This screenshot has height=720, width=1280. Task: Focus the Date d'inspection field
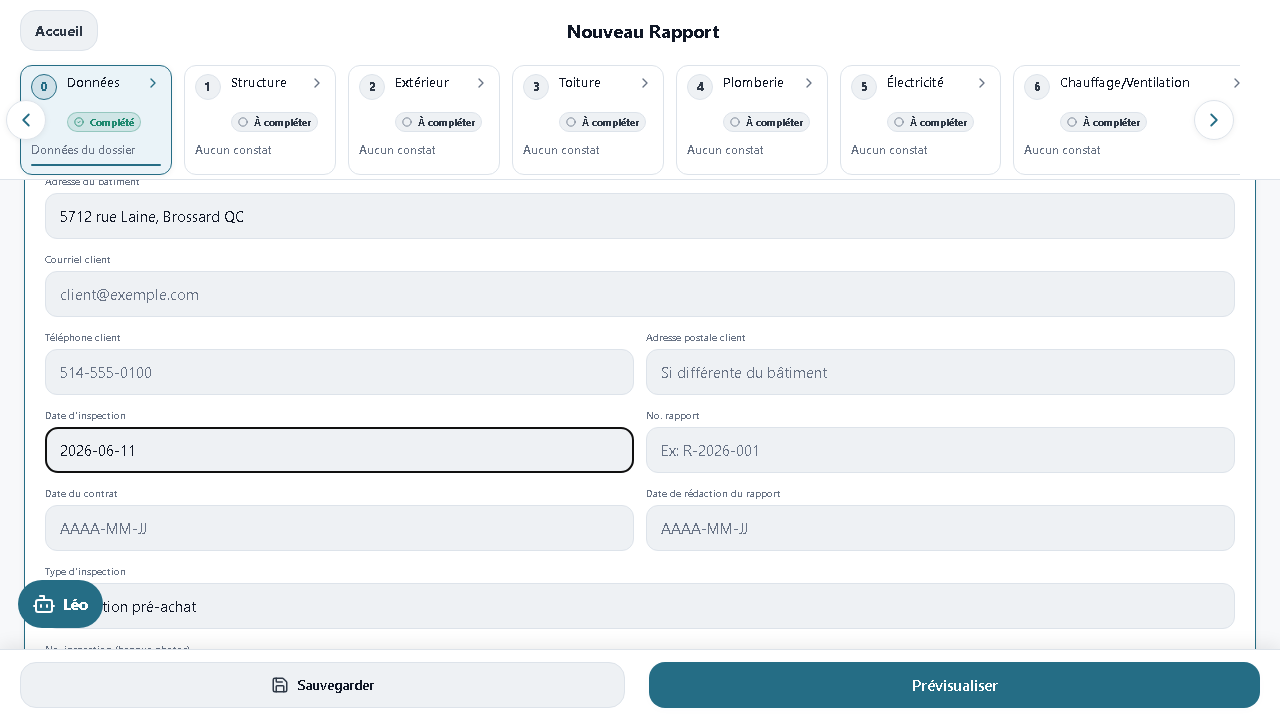pyautogui.click(x=339, y=450)
